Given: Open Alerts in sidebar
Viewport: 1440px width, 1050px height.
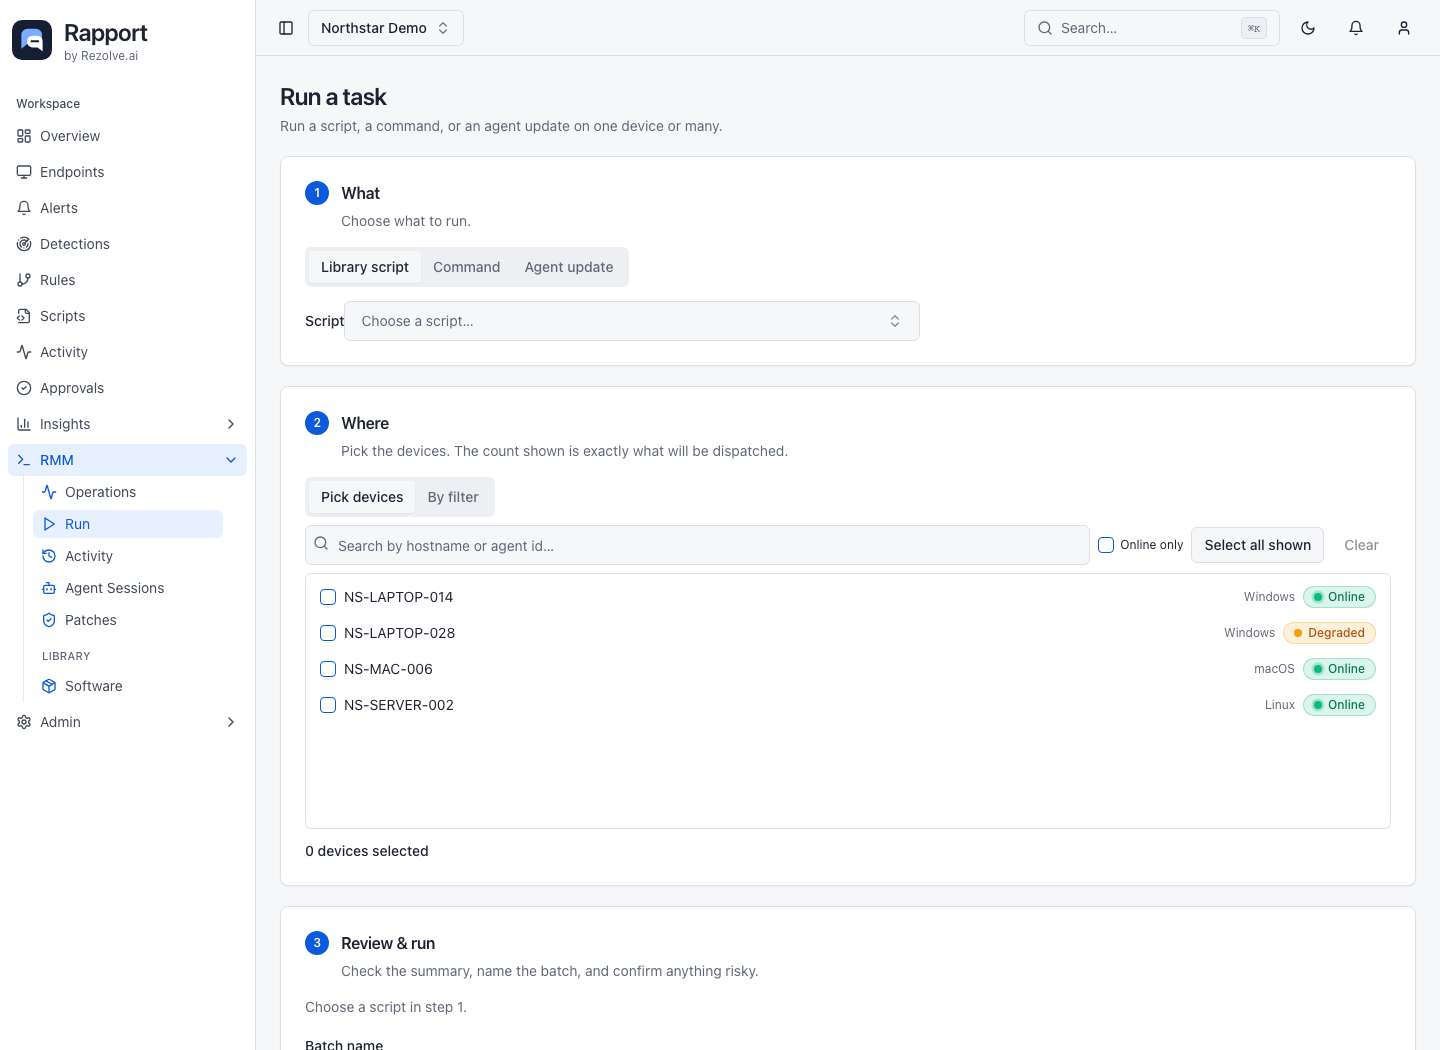Looking at the screenshot, I should [x=127, y=208].
